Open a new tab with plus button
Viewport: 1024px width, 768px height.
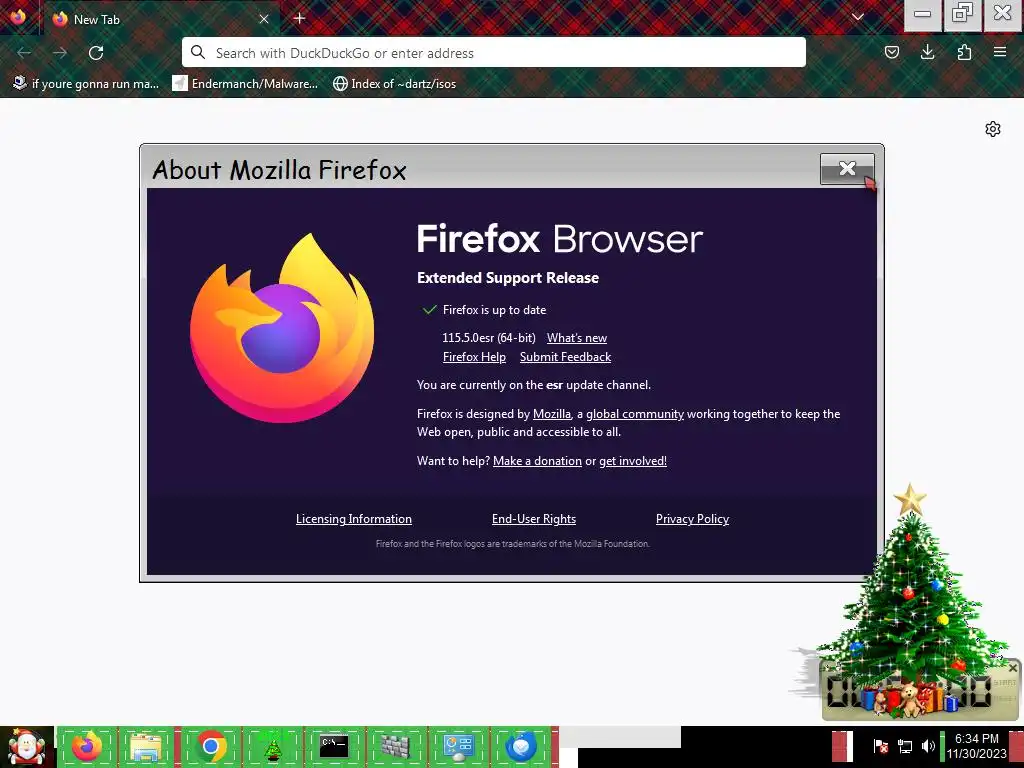tap(300, 18)
